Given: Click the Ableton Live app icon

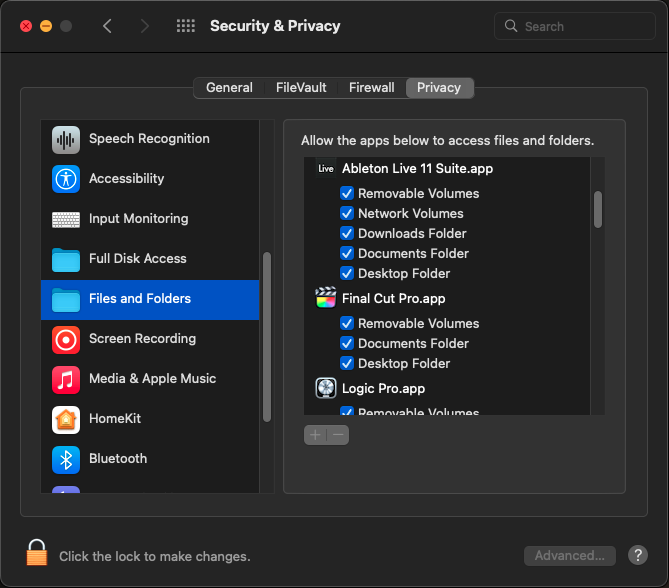Looking at the screenshot, I should (326, 169).
